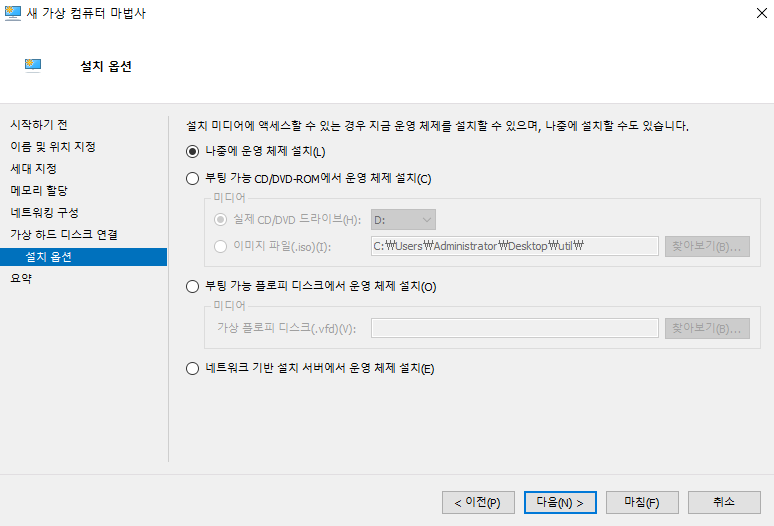
Task: Select 나중에 운영 체제 설치 radio button
Action: (193, 151)
